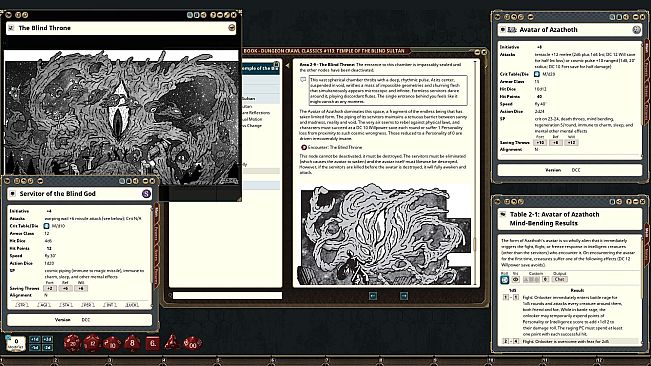Go to next page in book
This screenshot has height=366, width=651.
(x=404, y=296)
